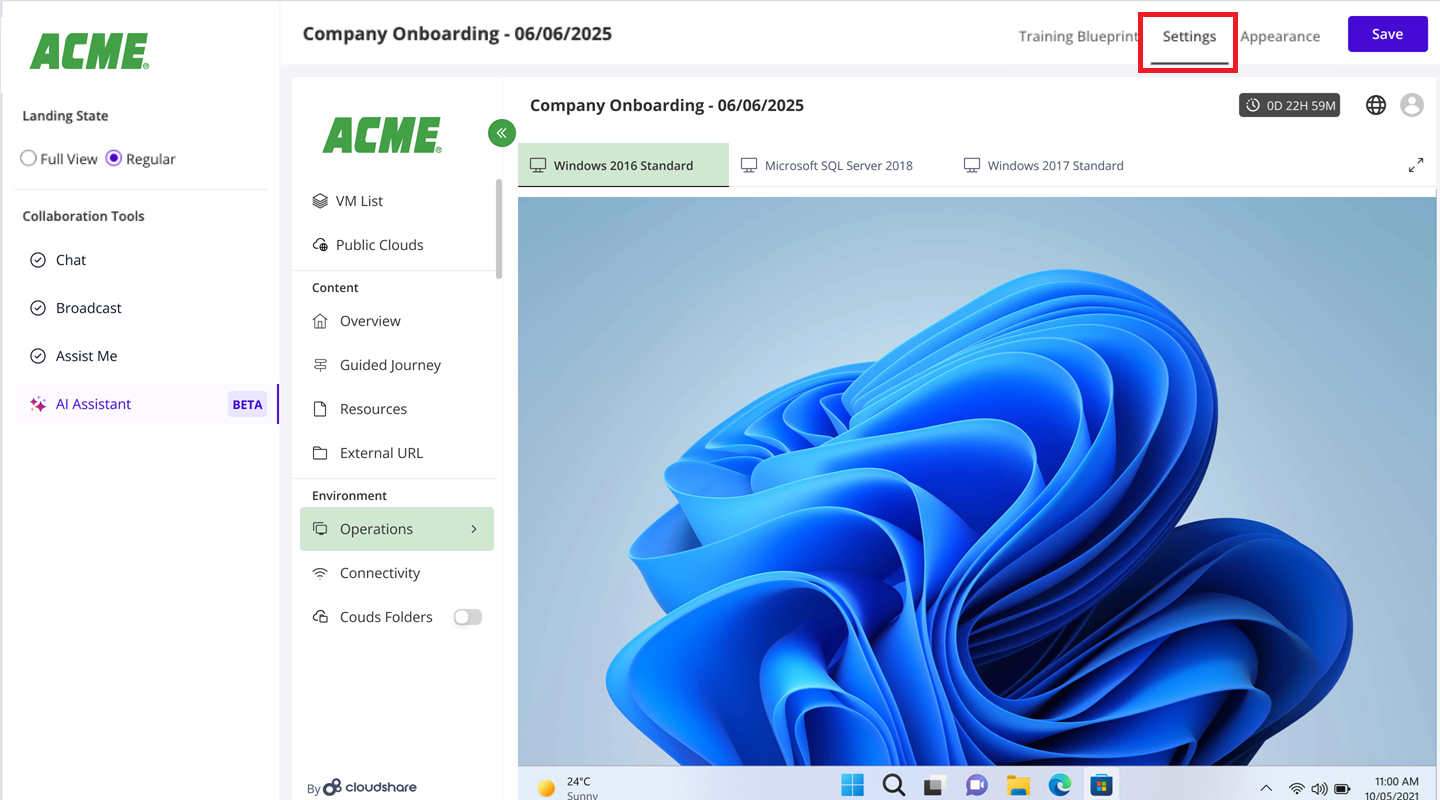Viewport: 1440px width, 800px height.
Task: Launch Microsoft Edge from the taskbar
Action: coord(1060,786)
